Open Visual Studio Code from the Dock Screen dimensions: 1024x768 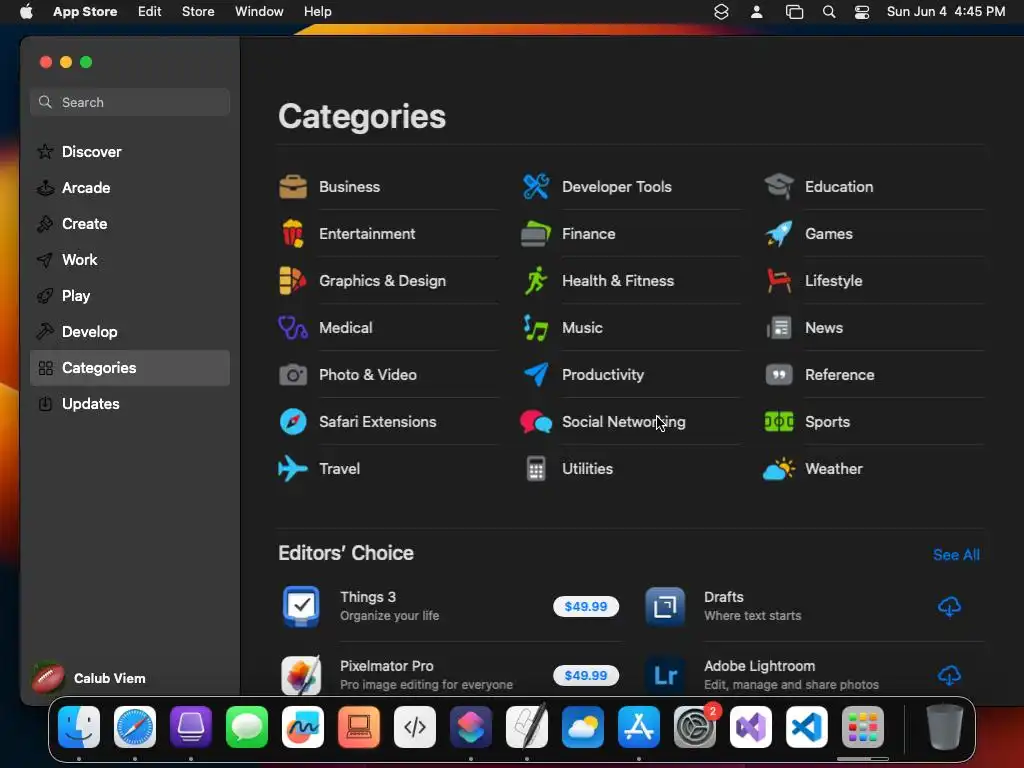(807, 727)
